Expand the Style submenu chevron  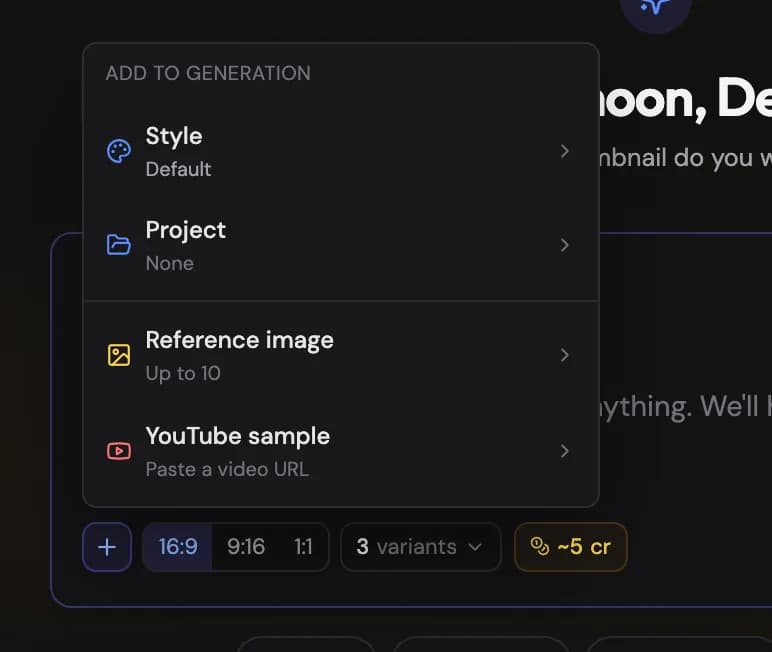565,151
